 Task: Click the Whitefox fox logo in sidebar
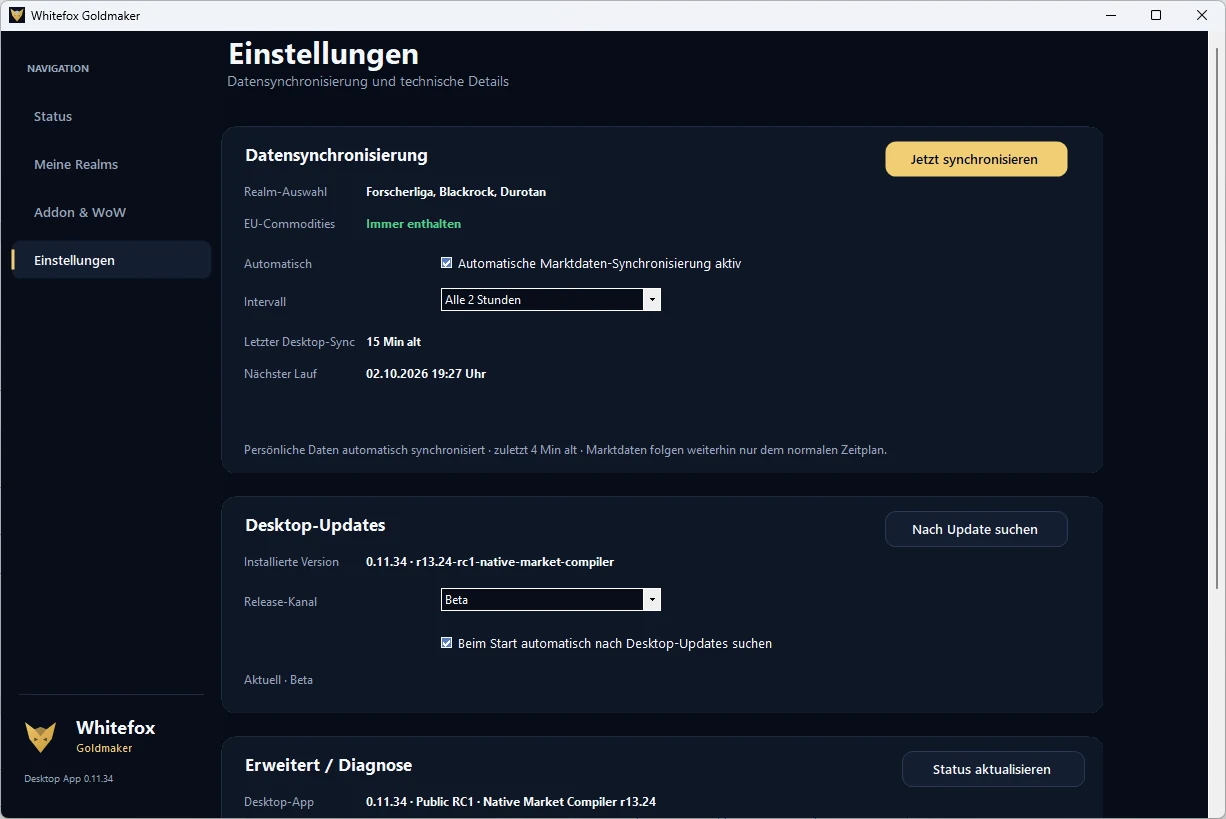tap(41, 737)
